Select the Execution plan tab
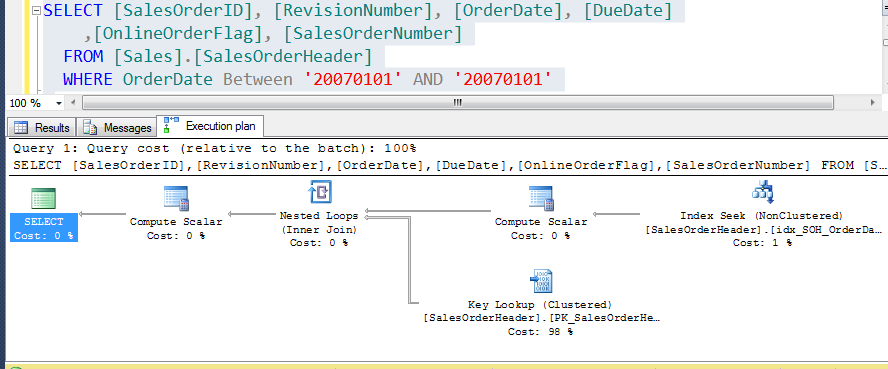This screenshot has height=369, width=888. [x=210, y=126]
